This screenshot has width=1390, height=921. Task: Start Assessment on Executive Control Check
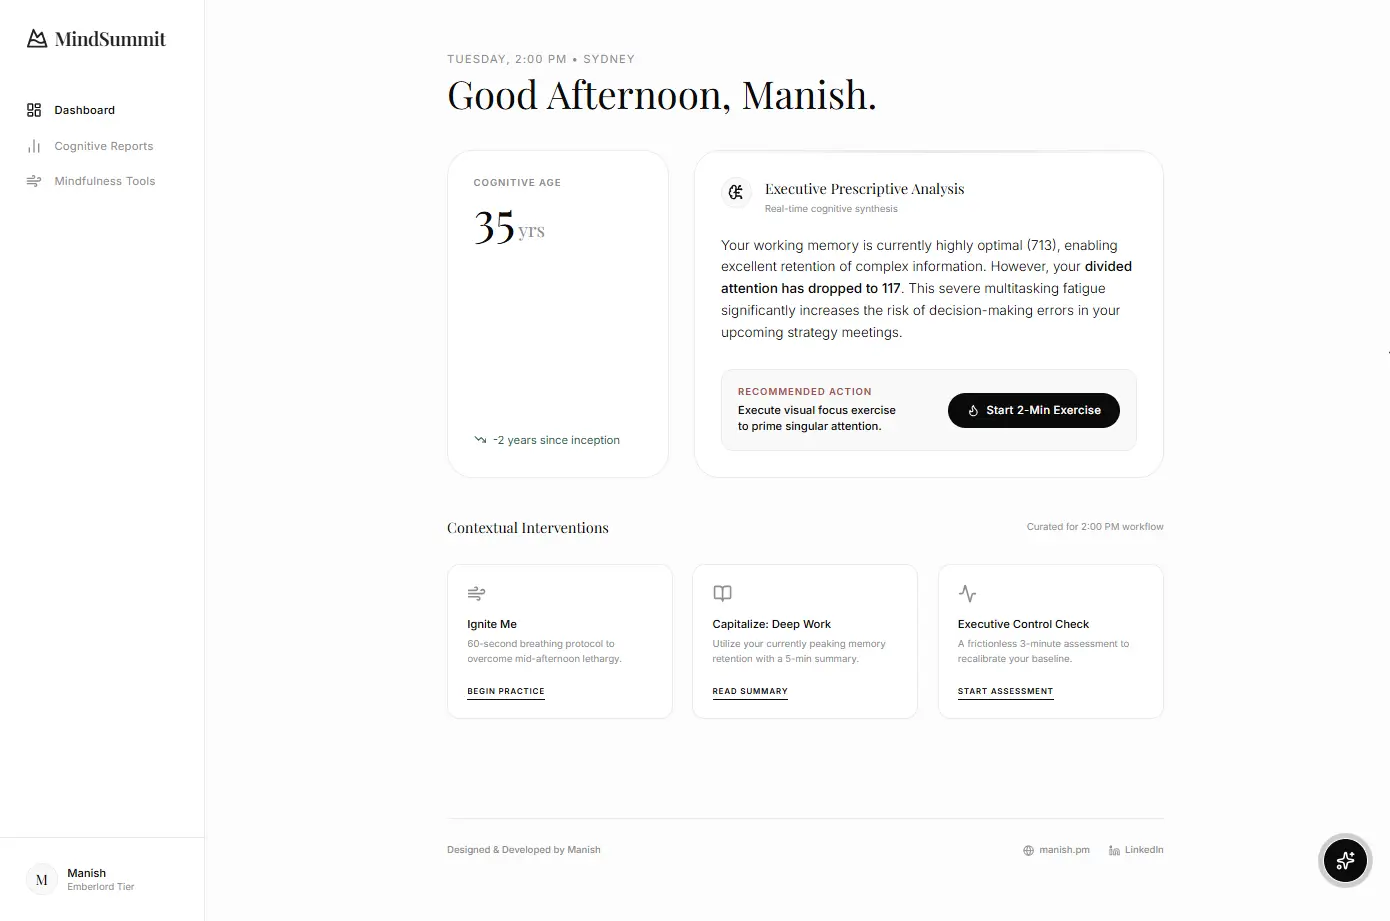(1005, 691)
